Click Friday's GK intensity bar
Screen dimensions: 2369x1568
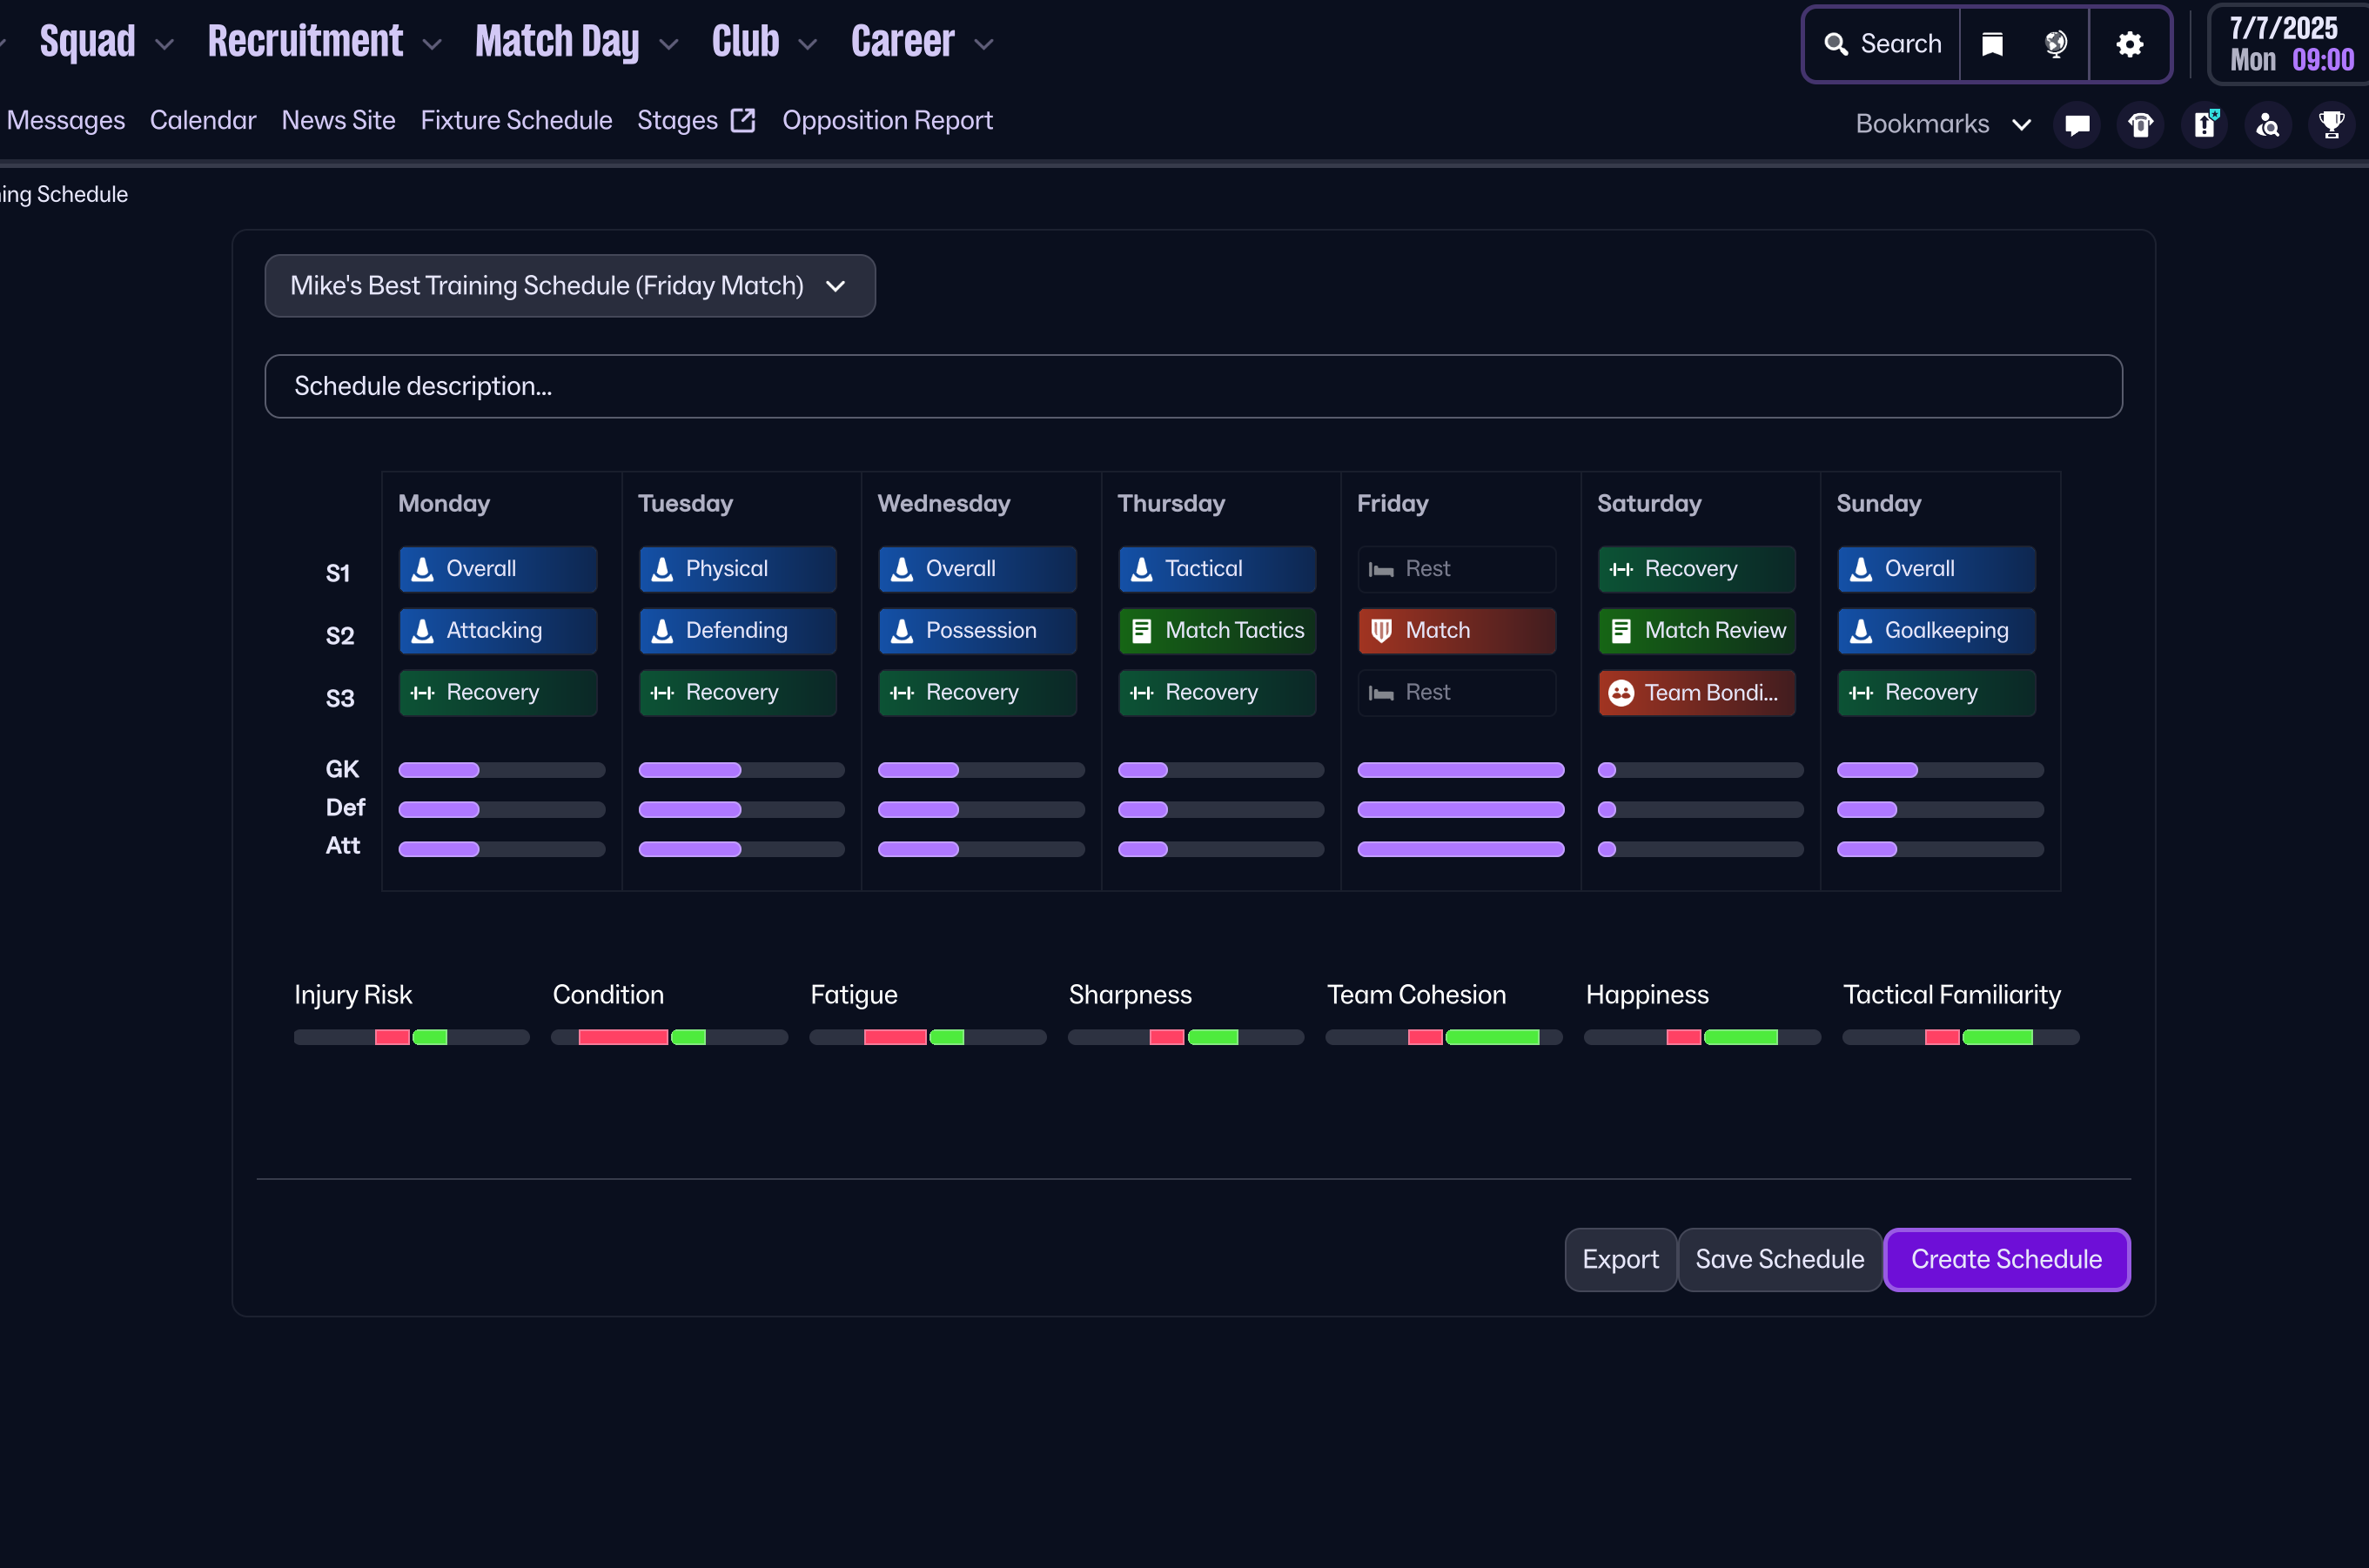point(1460,770)
